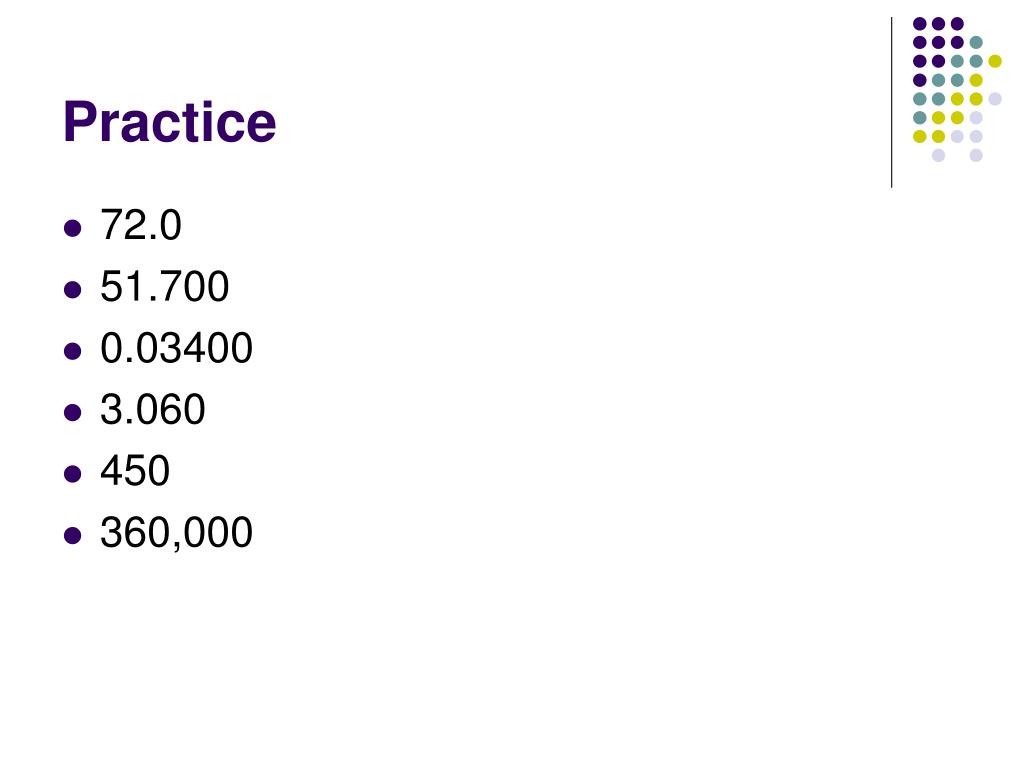
Task: Select the bullet marker before 3.060
Action: [x=72, y=412]
